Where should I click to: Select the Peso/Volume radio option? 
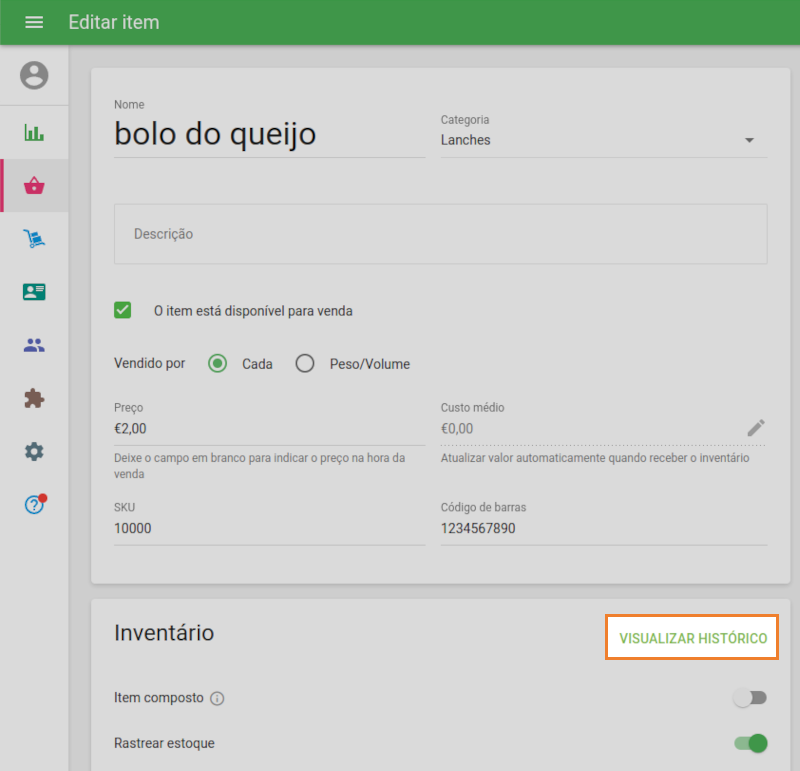pos(304,364)
